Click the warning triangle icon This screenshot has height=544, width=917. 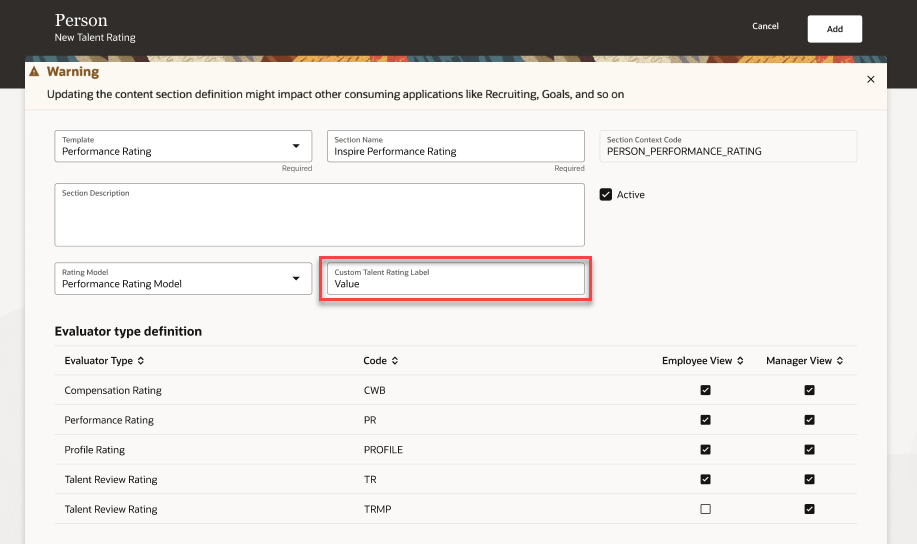coord(35,71)
